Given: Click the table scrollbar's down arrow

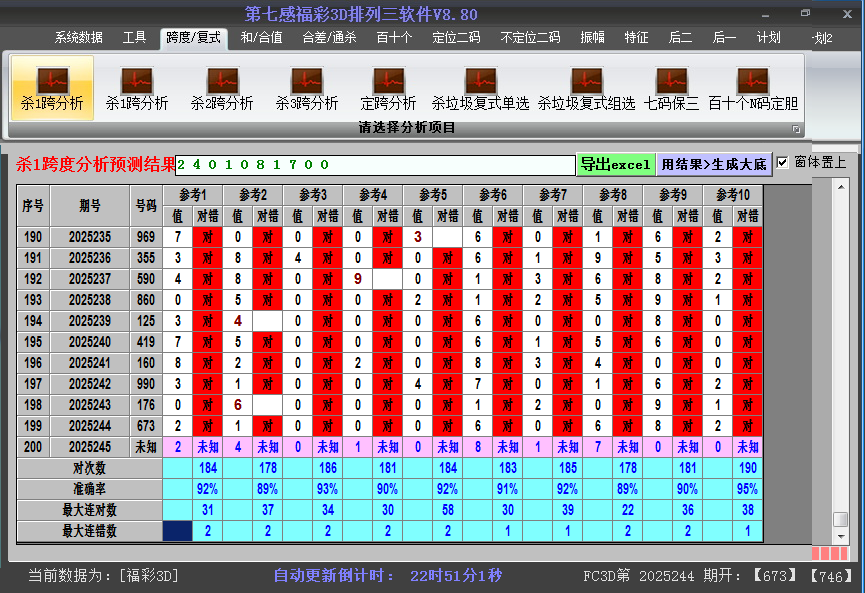Looking at the screenshot, I should (841, 537).
